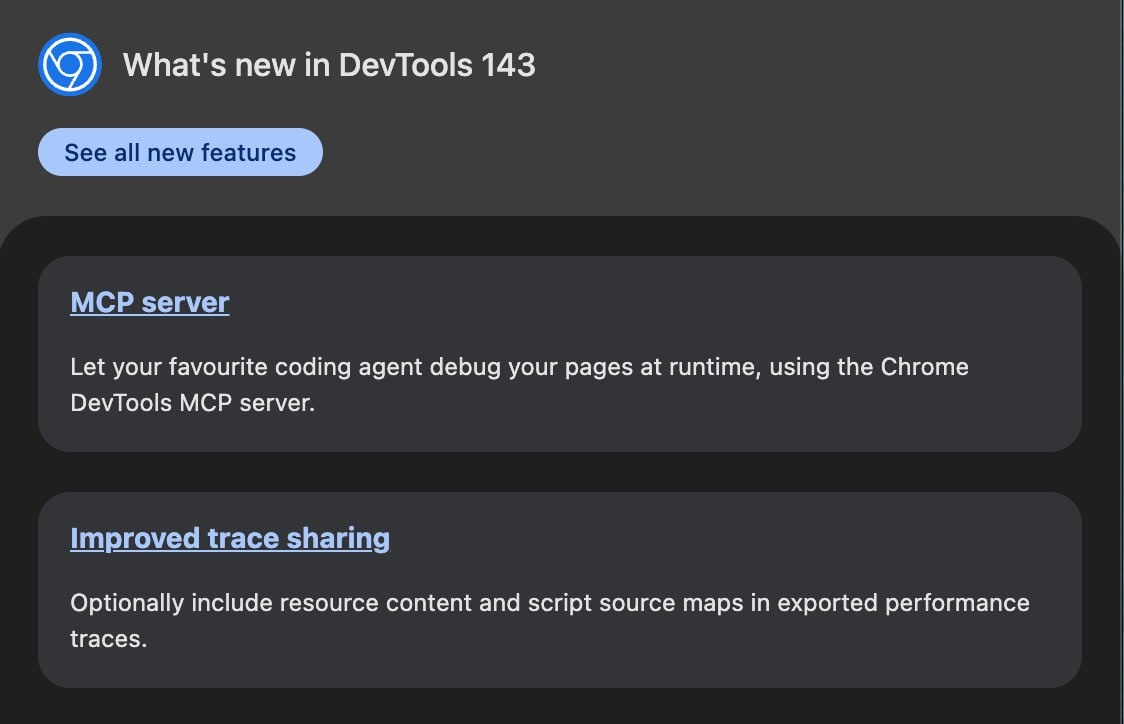Click the "What's new in DevTools 143" heading
Viewport: 1124px width, 724px height.
point(329,66)
